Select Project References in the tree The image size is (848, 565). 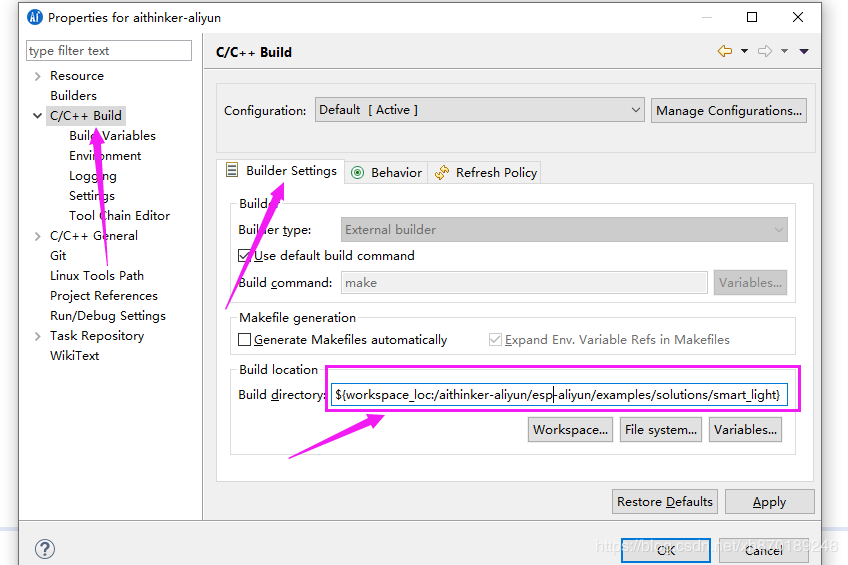(104, 296)
